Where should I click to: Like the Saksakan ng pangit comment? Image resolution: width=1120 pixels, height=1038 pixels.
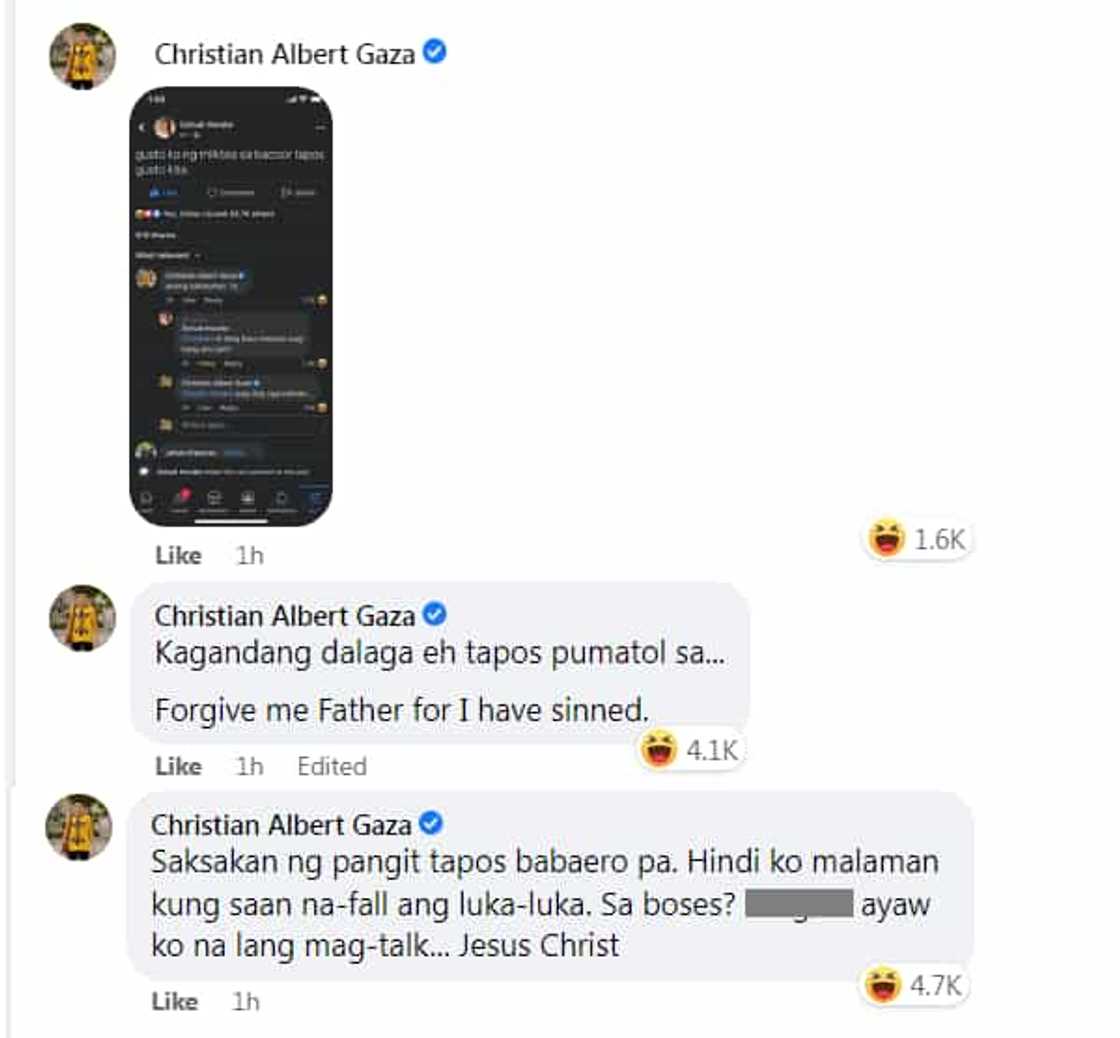pos(175,1002)
